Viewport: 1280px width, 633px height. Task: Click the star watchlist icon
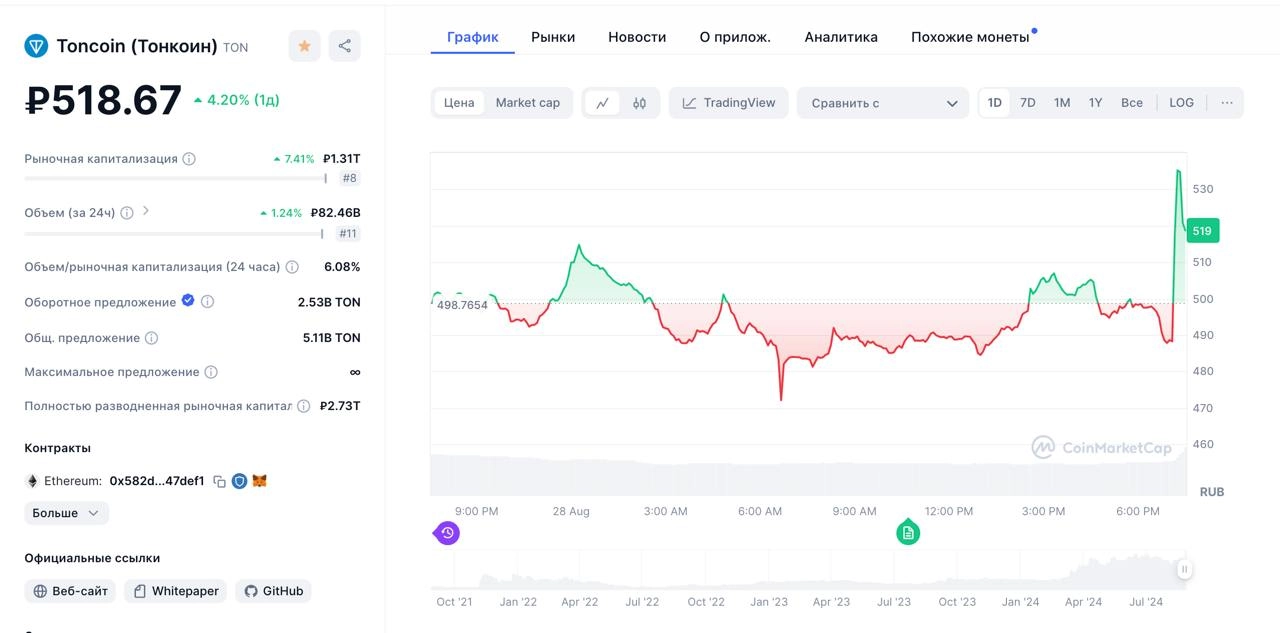click(305, 46)
